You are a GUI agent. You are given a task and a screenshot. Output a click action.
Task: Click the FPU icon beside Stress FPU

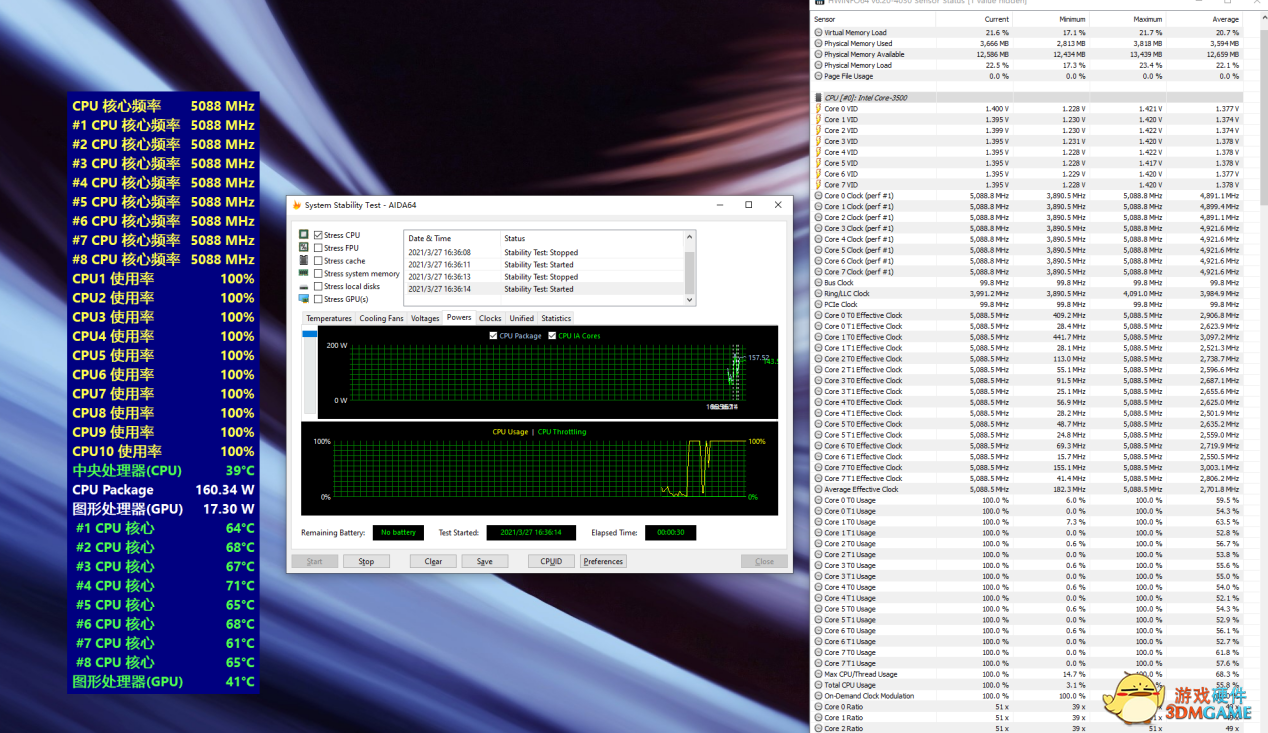click(x=304, y=247)
